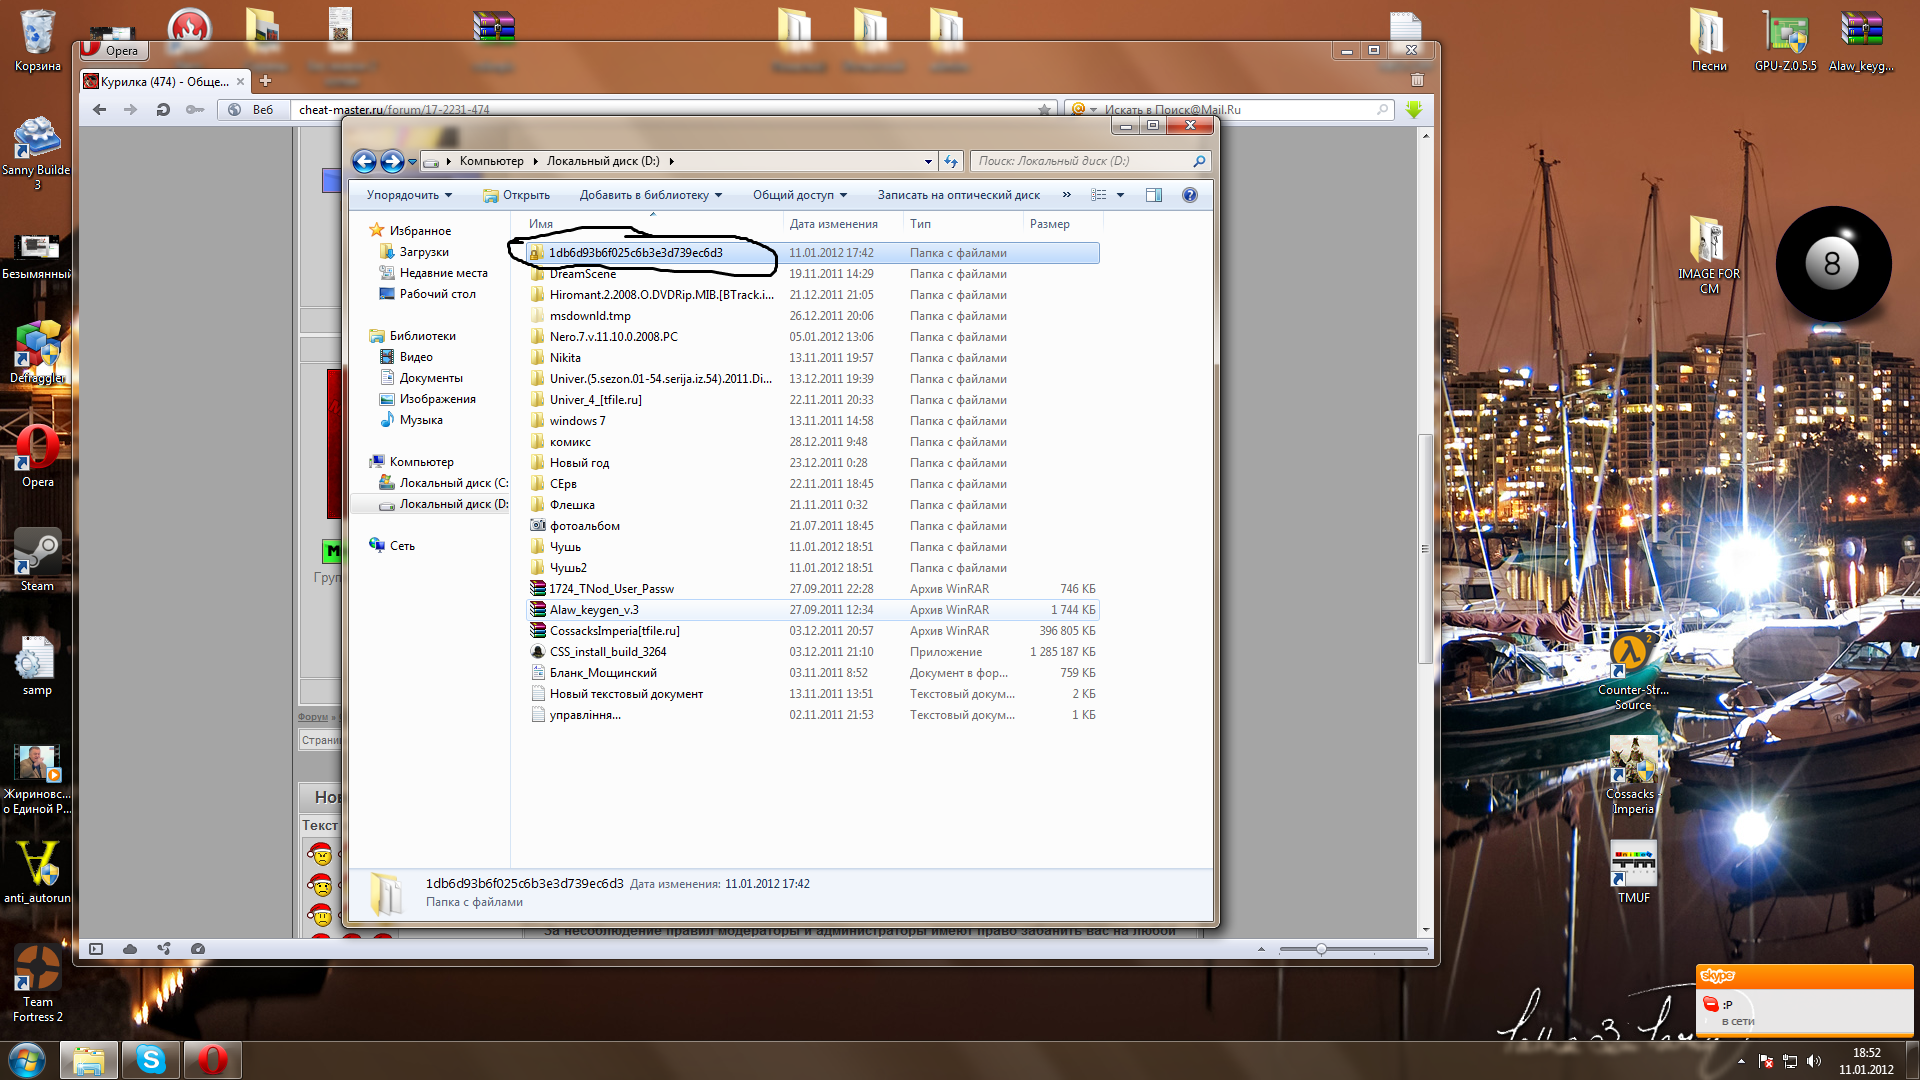Open the Добавить в библиотеку dropdown
Screen dimensions: 1920x1080
pos(650,195)
